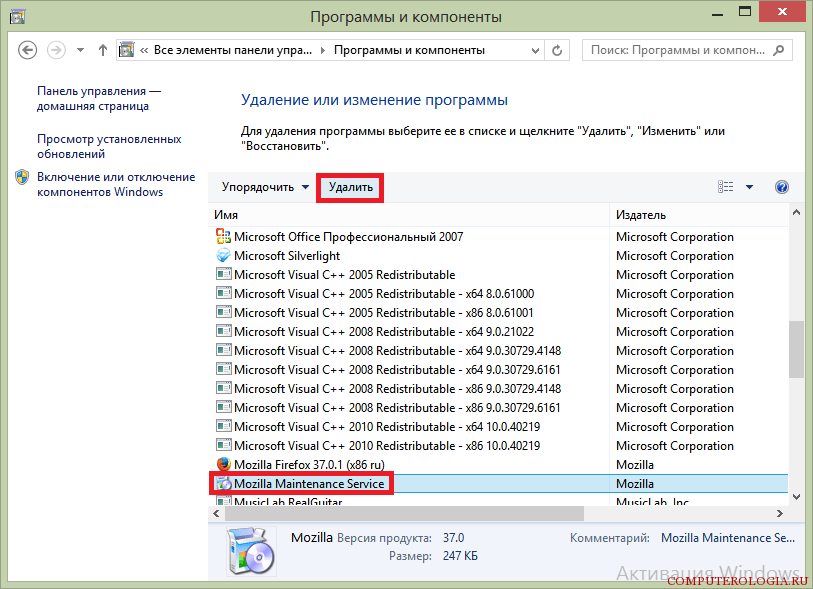Click icon of Visual C++ 2005 x86 8.0.61001
Screen dimensions: 813x589
(223, 313)
